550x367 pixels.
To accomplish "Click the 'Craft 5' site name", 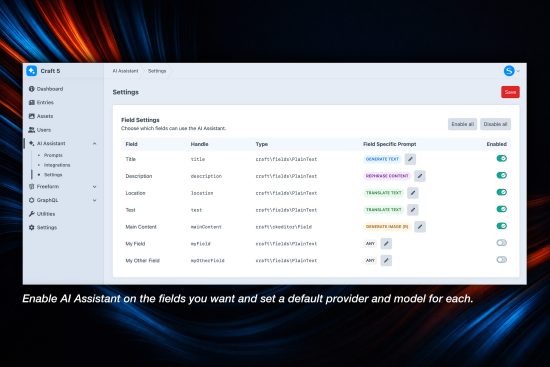I will (50, 71).
